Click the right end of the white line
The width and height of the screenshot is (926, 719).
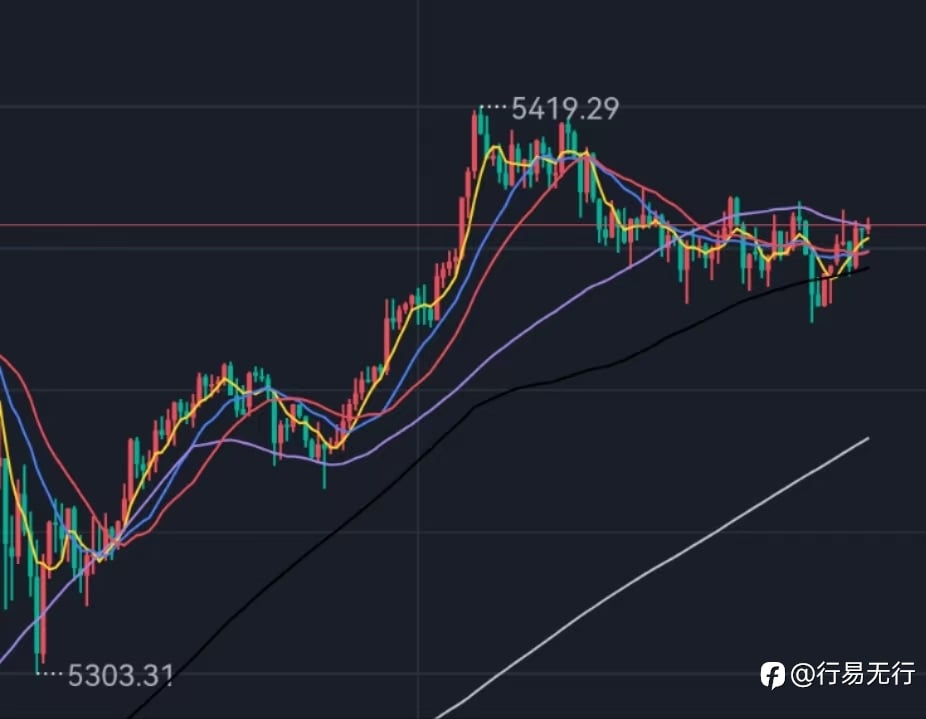(x=867, y=438)
